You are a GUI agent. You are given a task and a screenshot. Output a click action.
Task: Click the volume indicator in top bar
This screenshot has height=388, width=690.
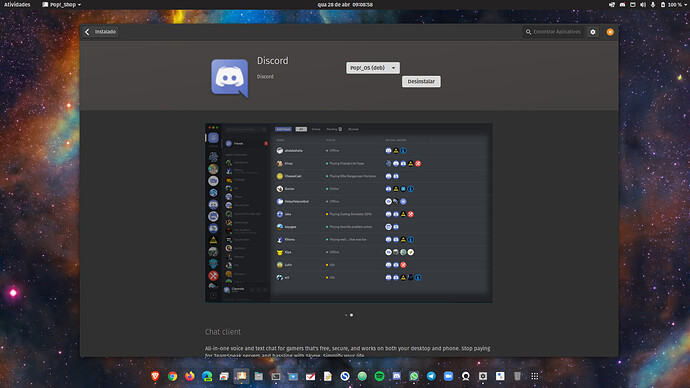643,4
